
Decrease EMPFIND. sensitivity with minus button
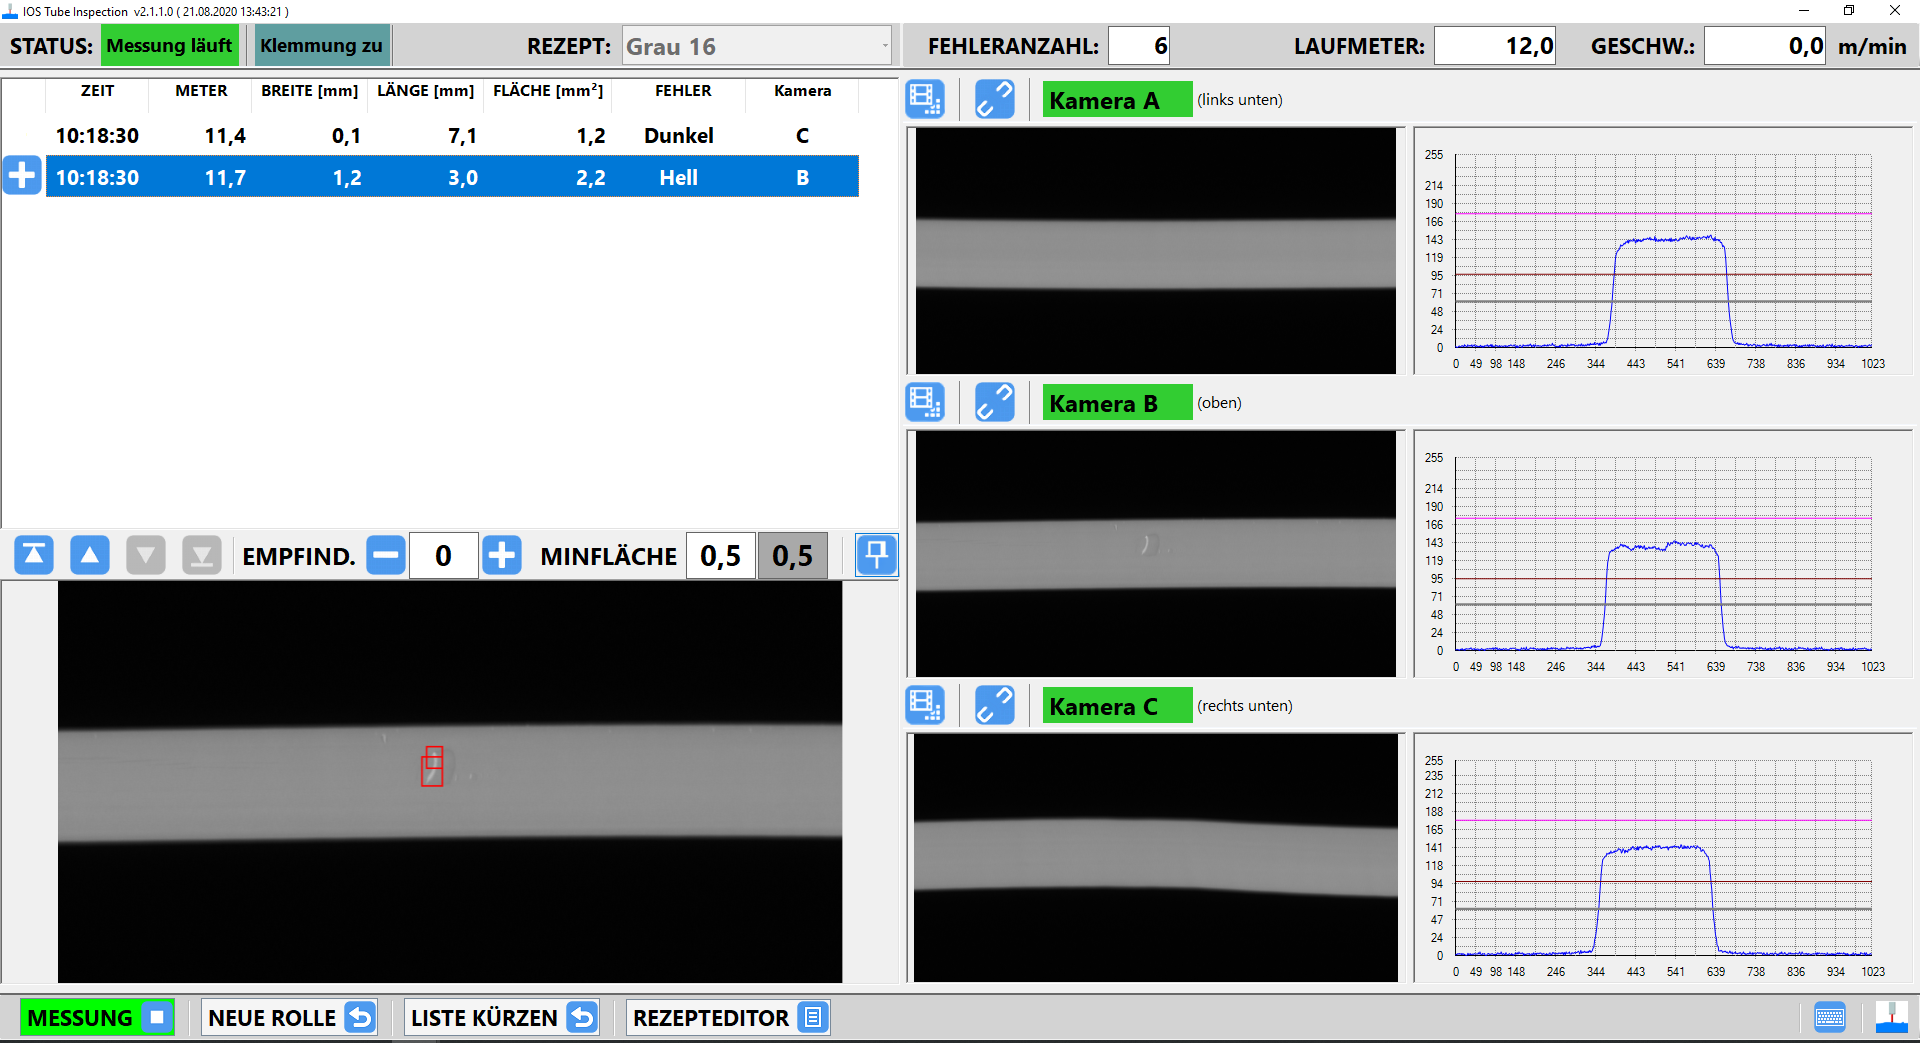(386, 555)
